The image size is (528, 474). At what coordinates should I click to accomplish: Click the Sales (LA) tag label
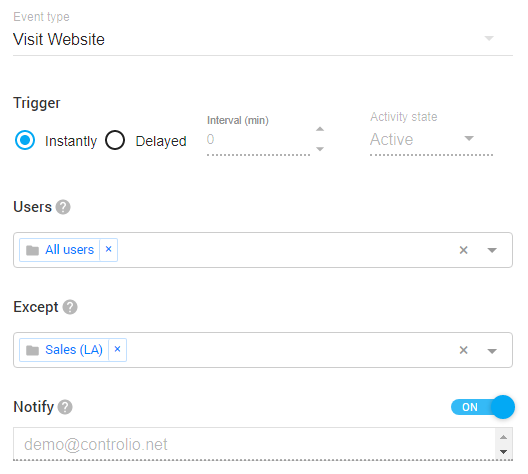click(74, 350)
